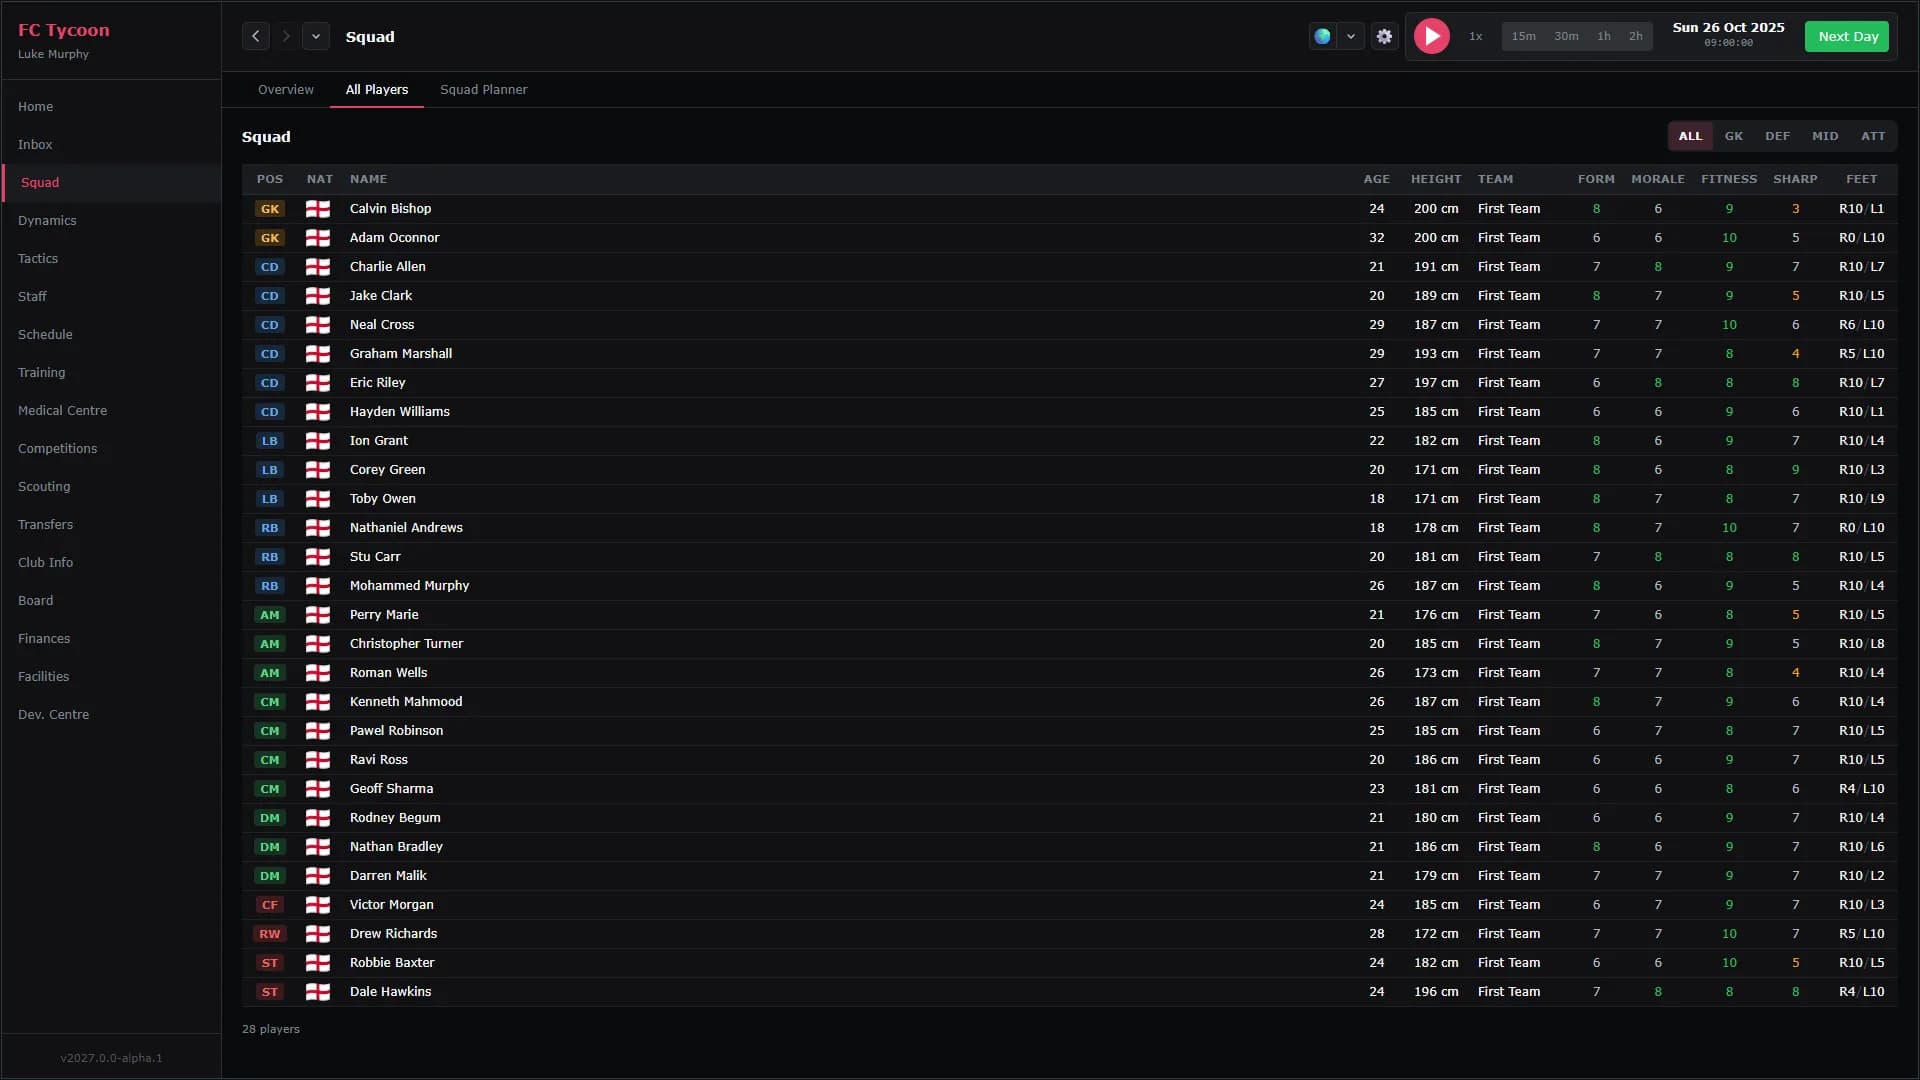Viewport: 1920px width, 1080px height.
Task: Go to Scouting in the sidebar
Action: (111, 487)
